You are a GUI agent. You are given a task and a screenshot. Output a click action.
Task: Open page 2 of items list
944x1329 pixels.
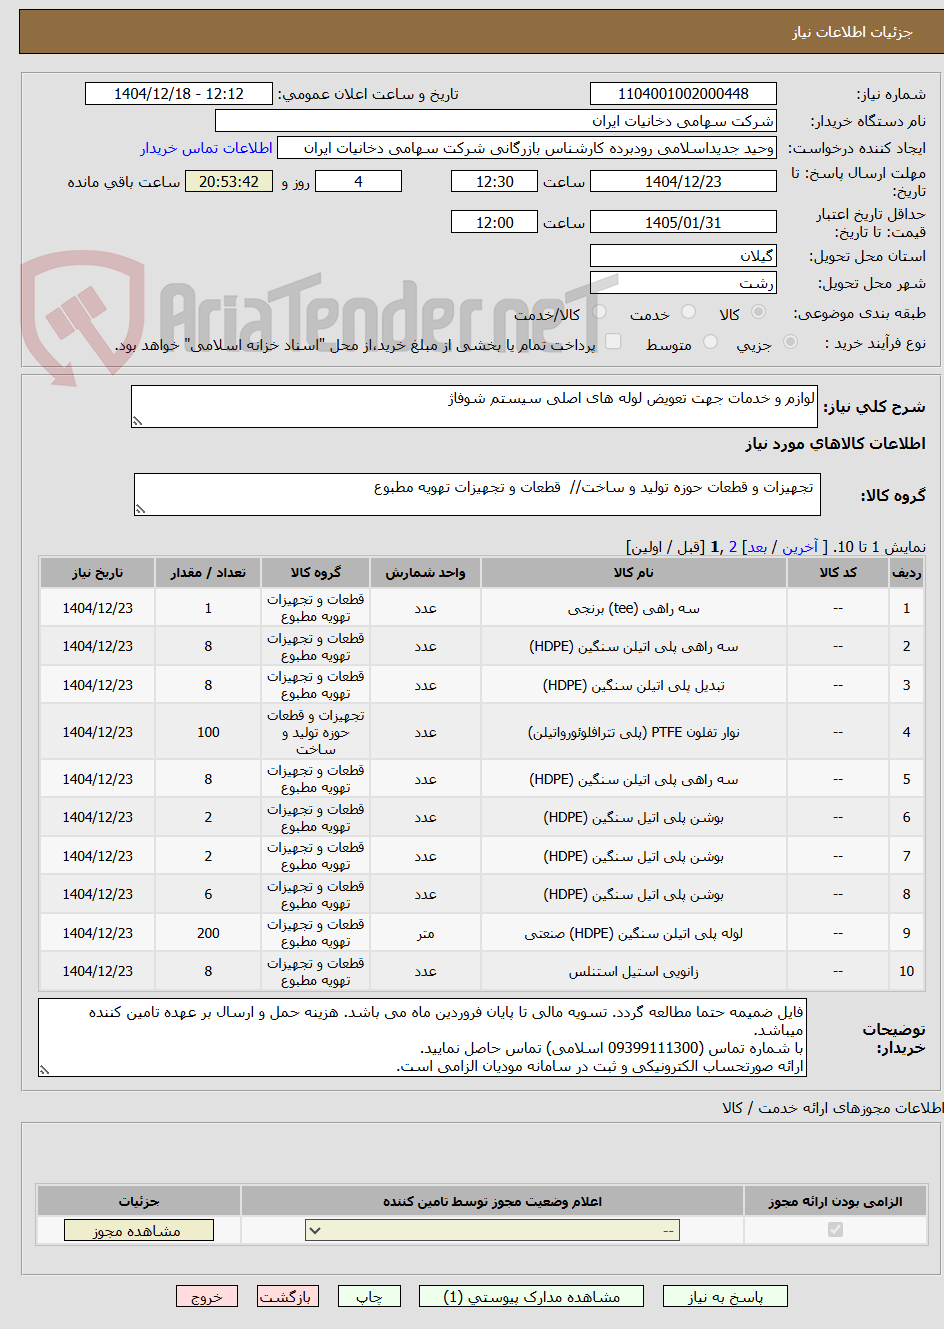[x=732, y=547]
